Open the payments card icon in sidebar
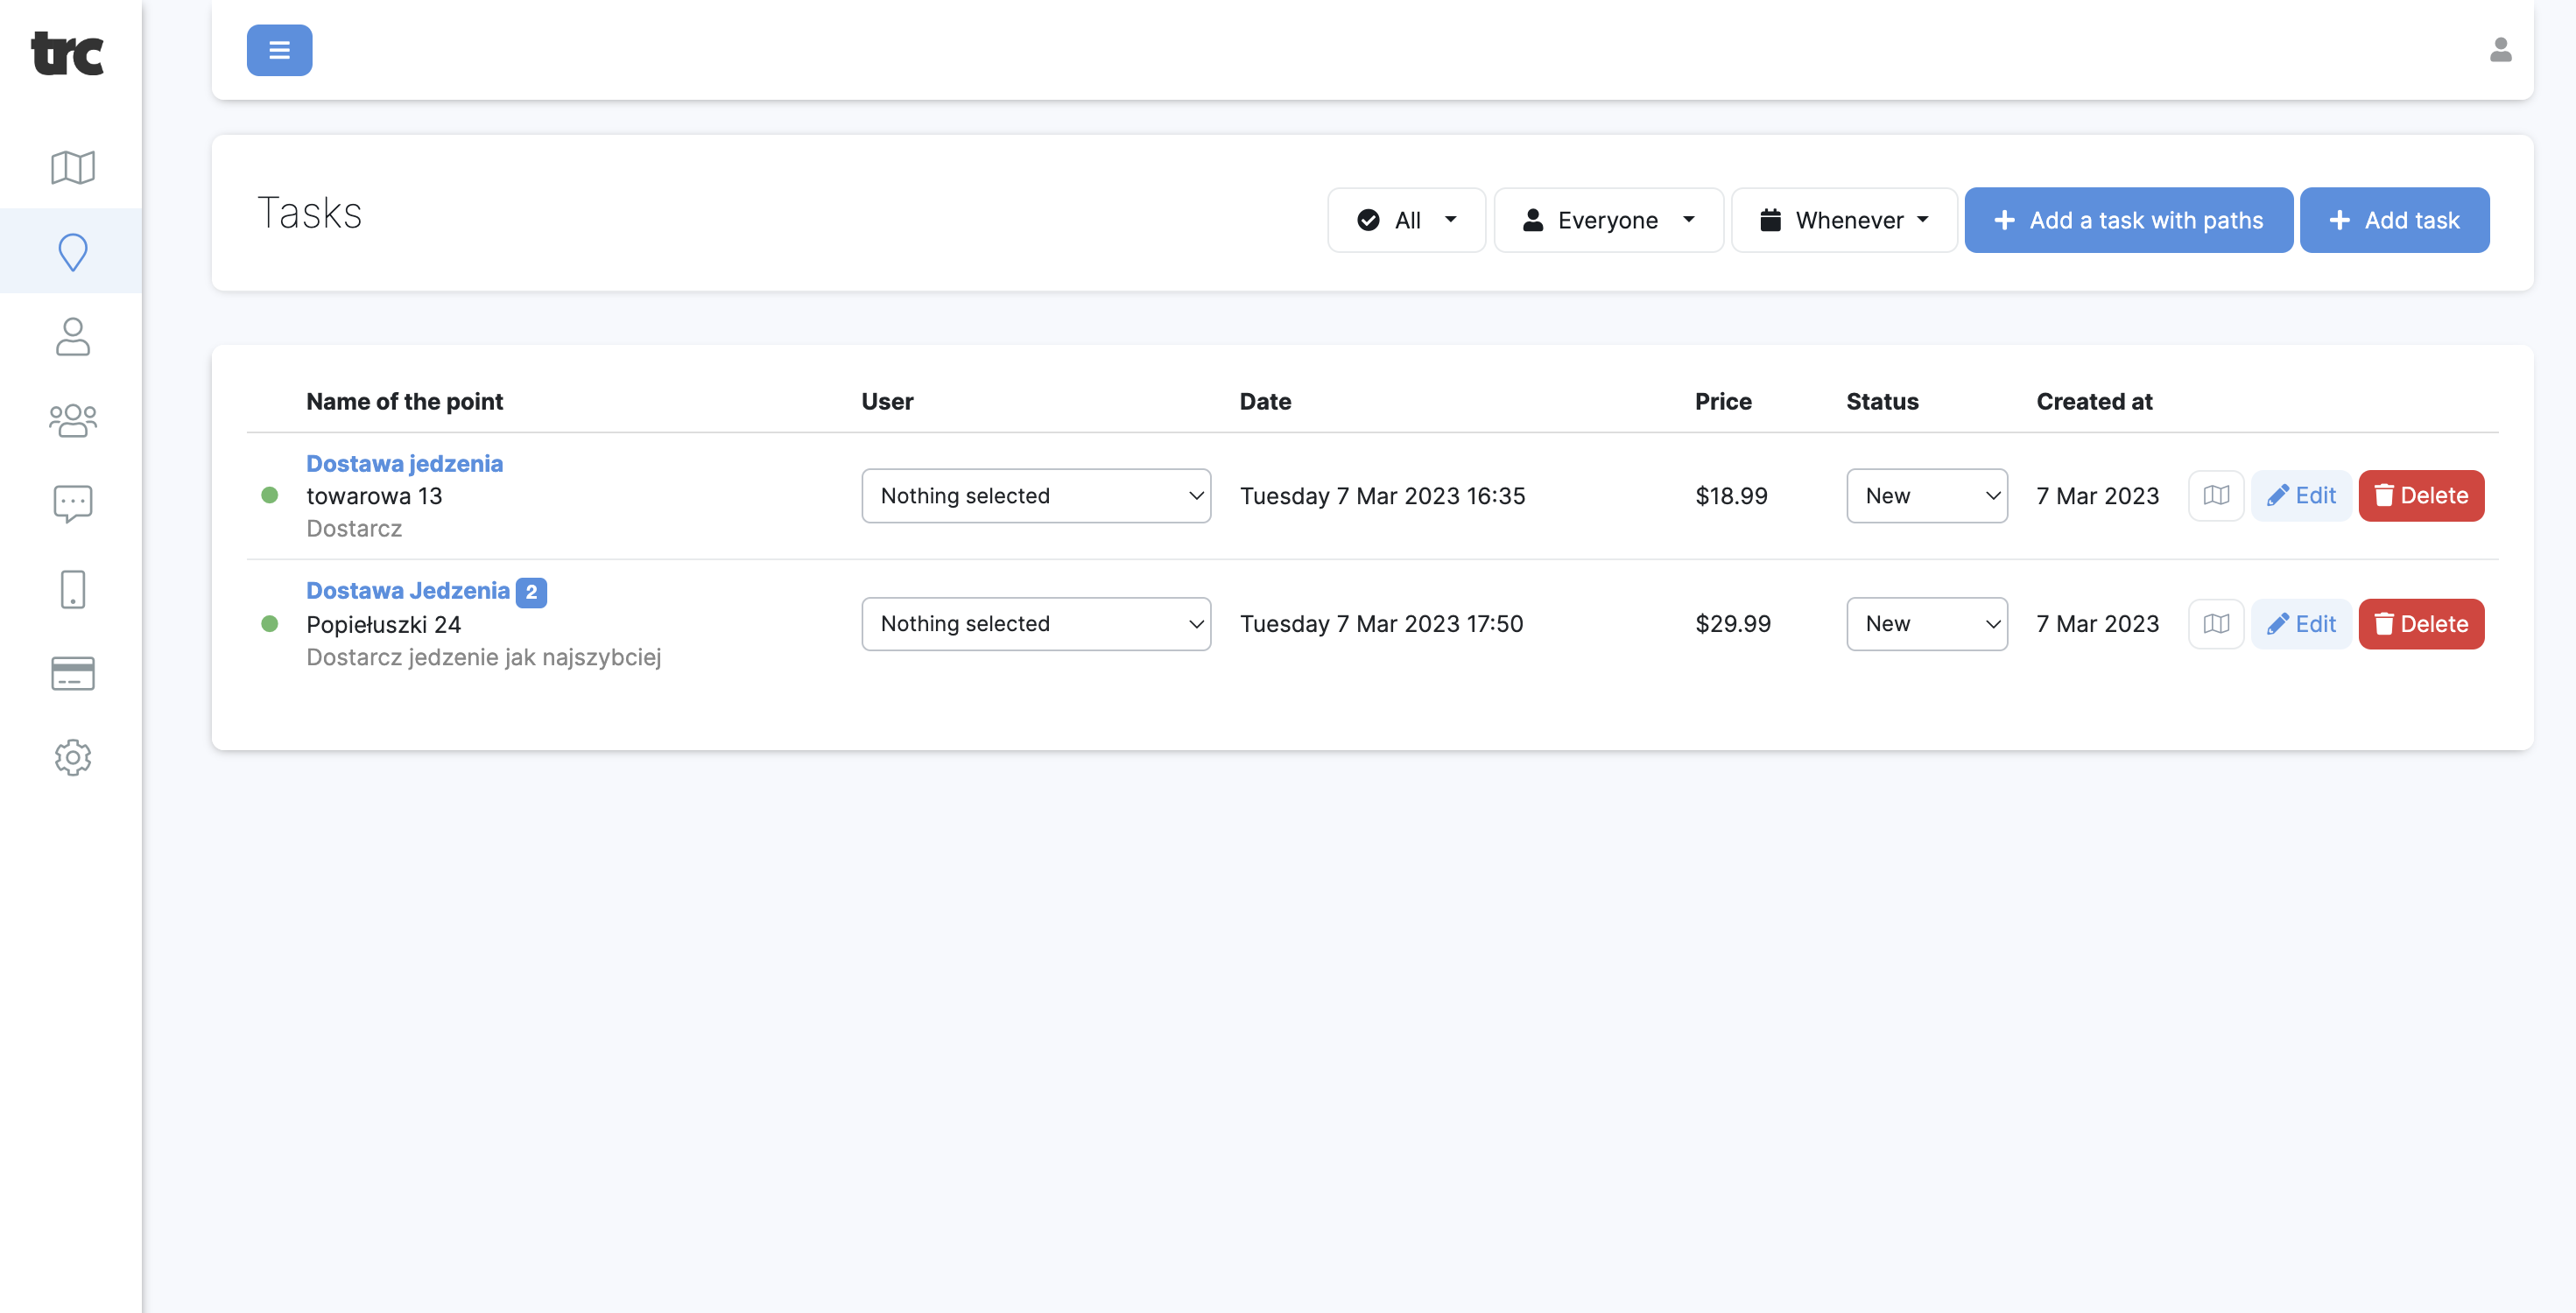The width and height of the screenshot is (2576, 1313). pos(72,673)
